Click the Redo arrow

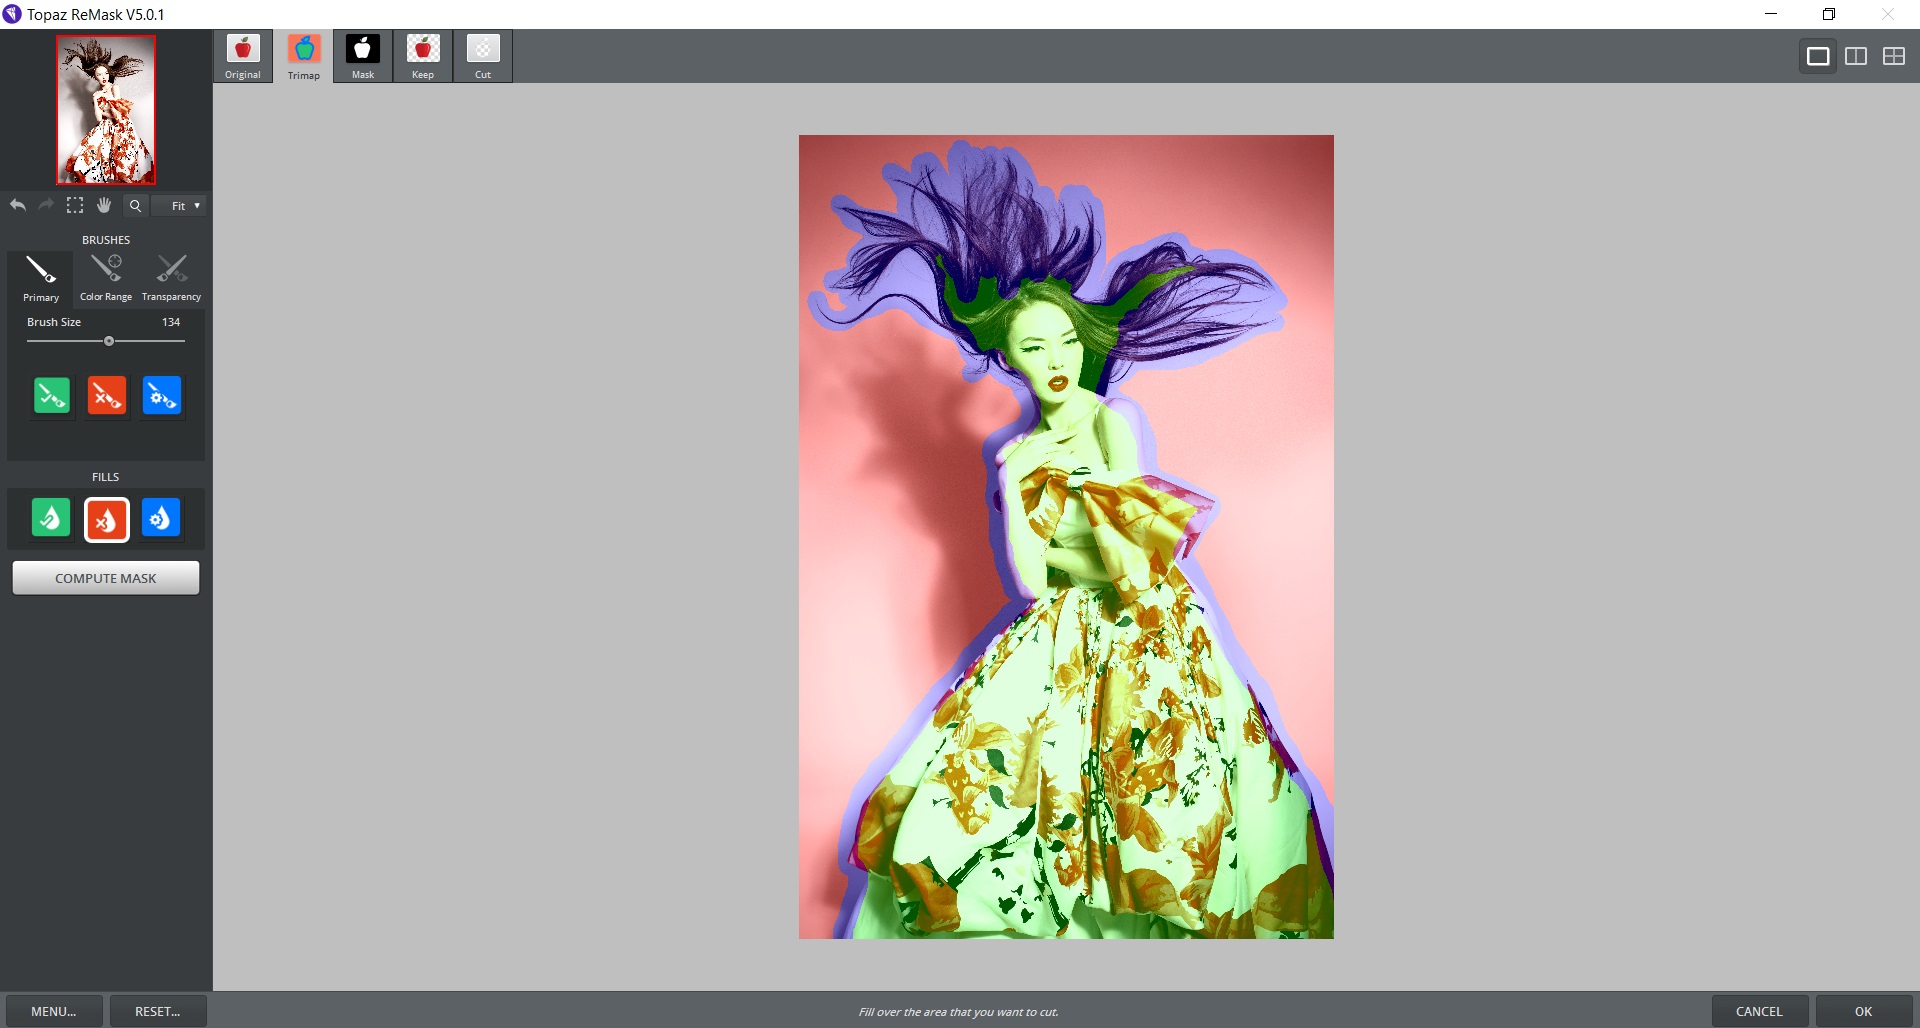pos(45,205)
